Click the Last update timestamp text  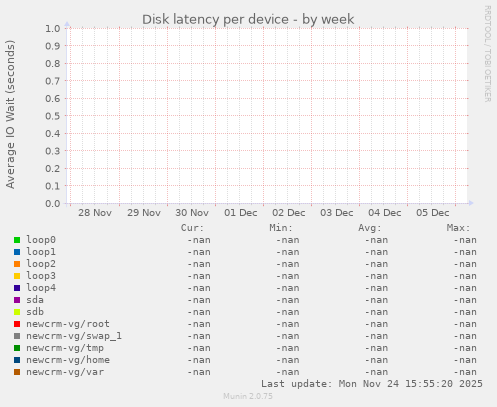point(372,384)
